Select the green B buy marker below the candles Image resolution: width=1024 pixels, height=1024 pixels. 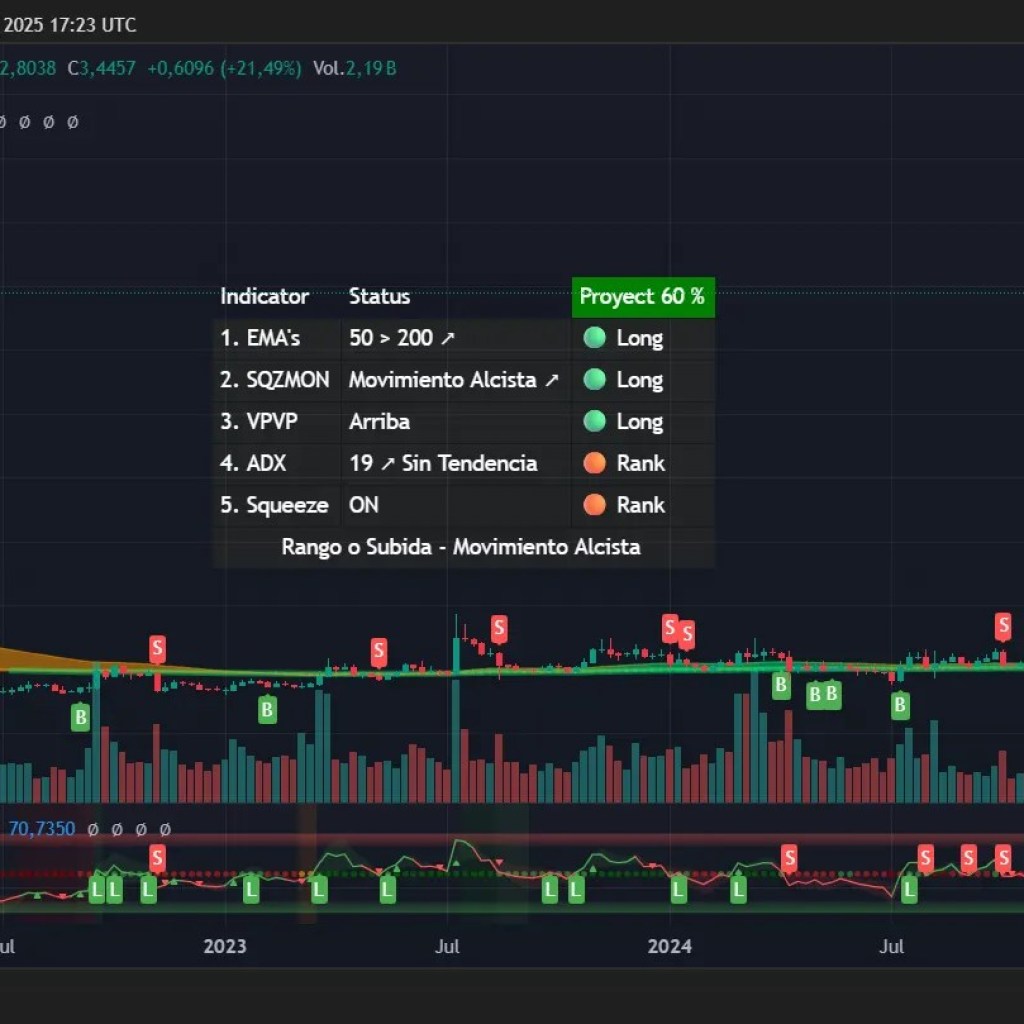tap(80, 717)
